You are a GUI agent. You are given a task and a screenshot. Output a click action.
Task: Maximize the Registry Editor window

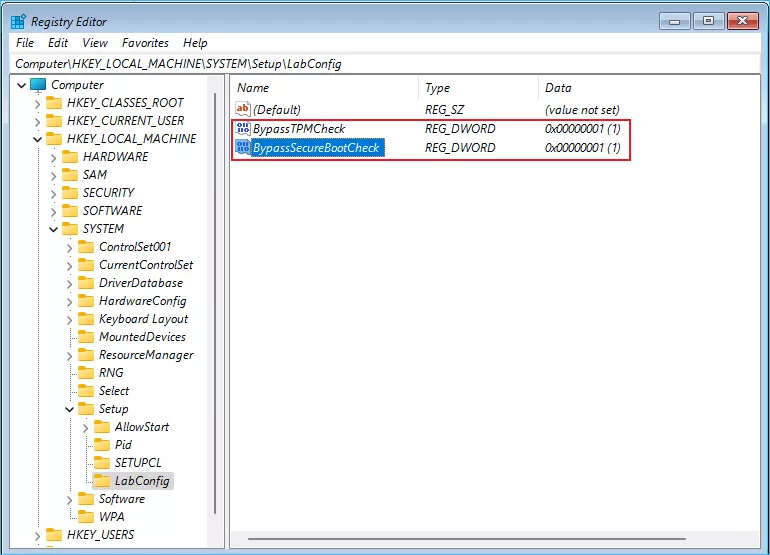(708, 21)
